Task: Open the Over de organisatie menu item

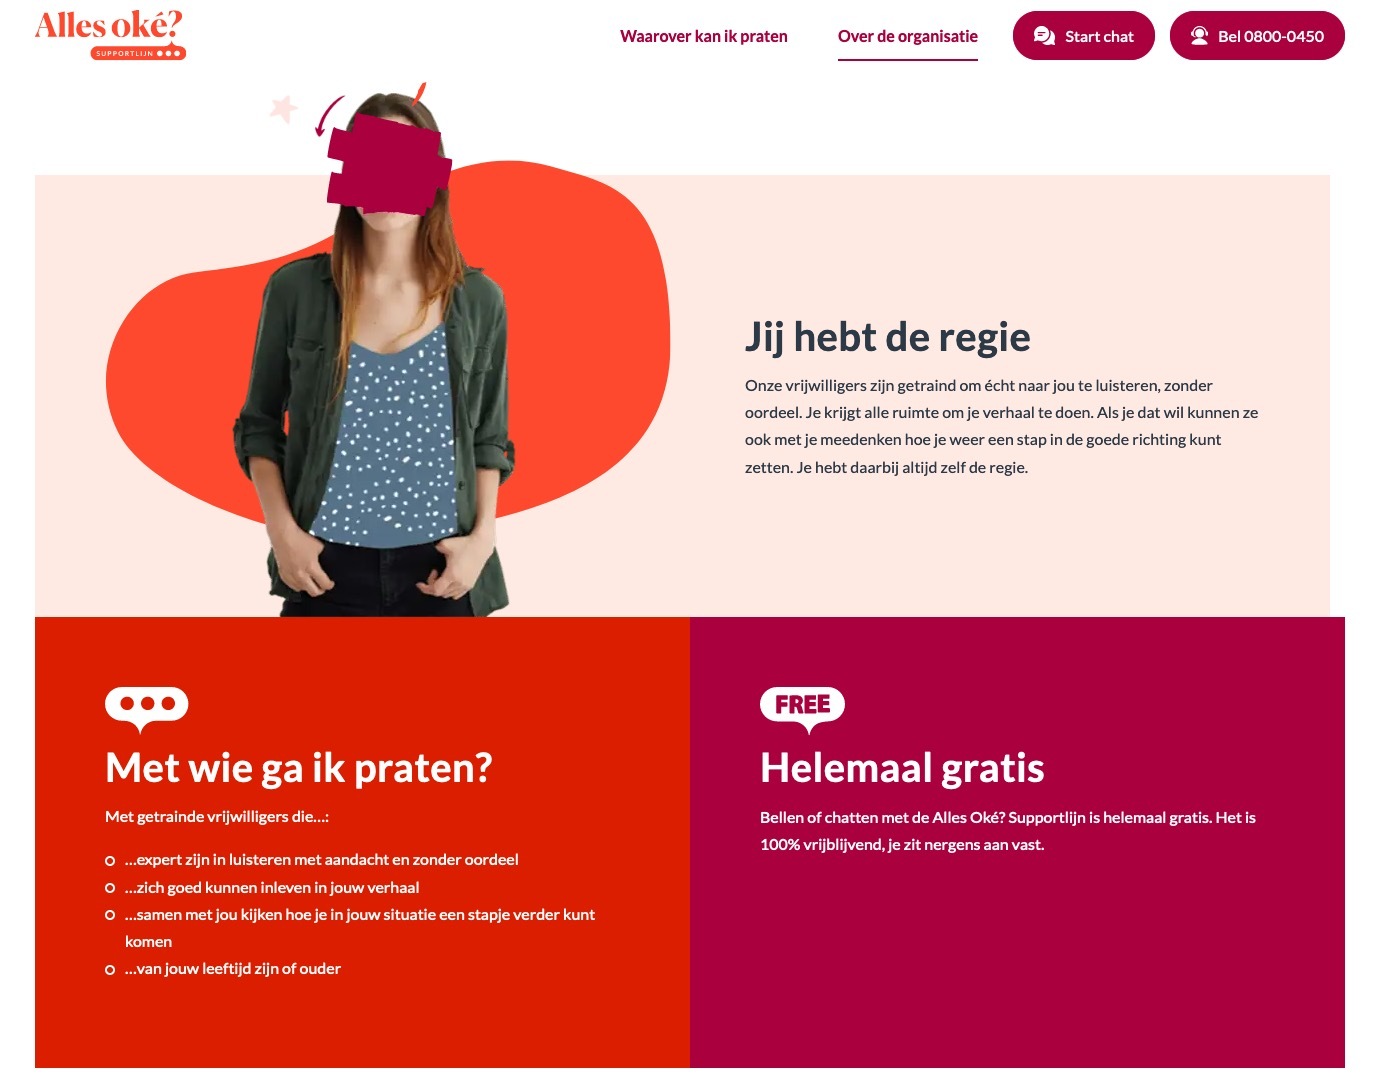Action: 908,36
